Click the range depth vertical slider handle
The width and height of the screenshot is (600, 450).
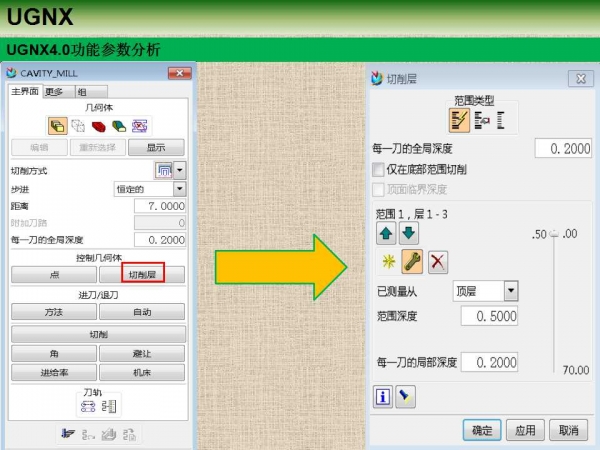pyautogui.click(x=554, y=233)
